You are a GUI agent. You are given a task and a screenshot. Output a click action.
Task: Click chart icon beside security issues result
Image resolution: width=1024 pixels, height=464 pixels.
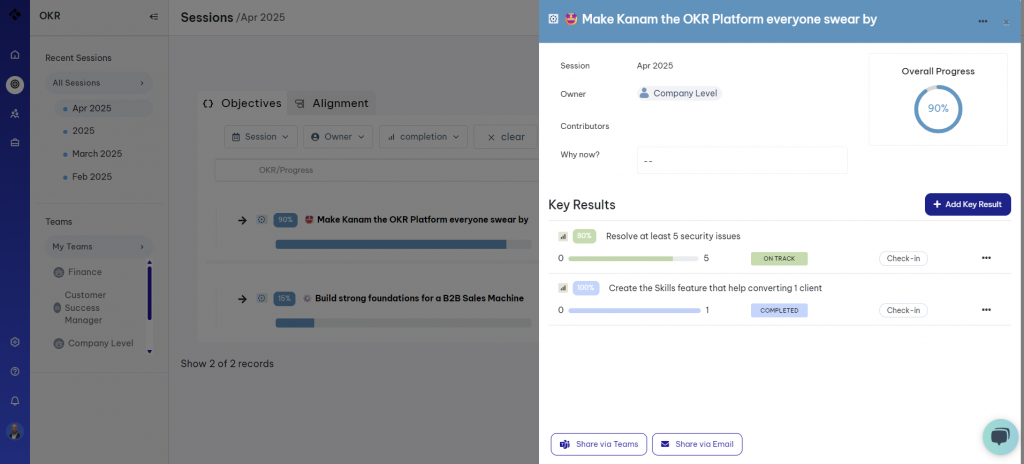(562, 237)
